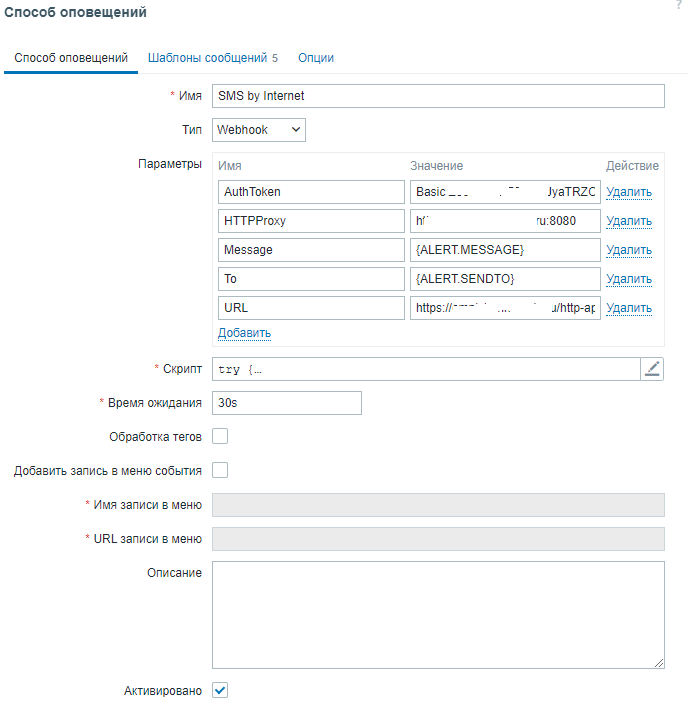Remove the HTTPProxy parameter via Удалить
Viewport: 688px width, 726px height.
(629, 221)
